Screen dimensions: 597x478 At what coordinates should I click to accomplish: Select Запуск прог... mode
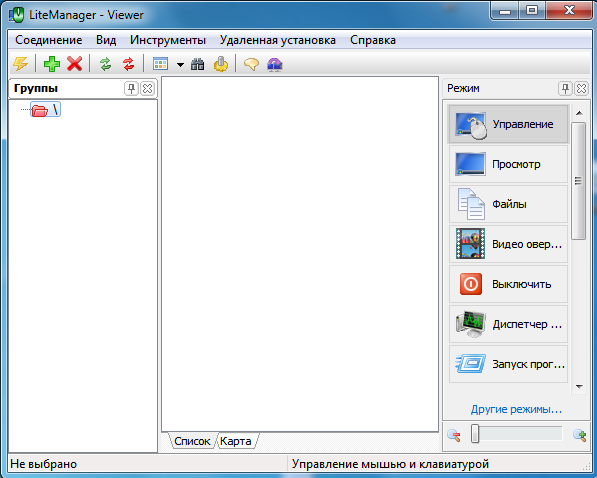click(508, 364)
